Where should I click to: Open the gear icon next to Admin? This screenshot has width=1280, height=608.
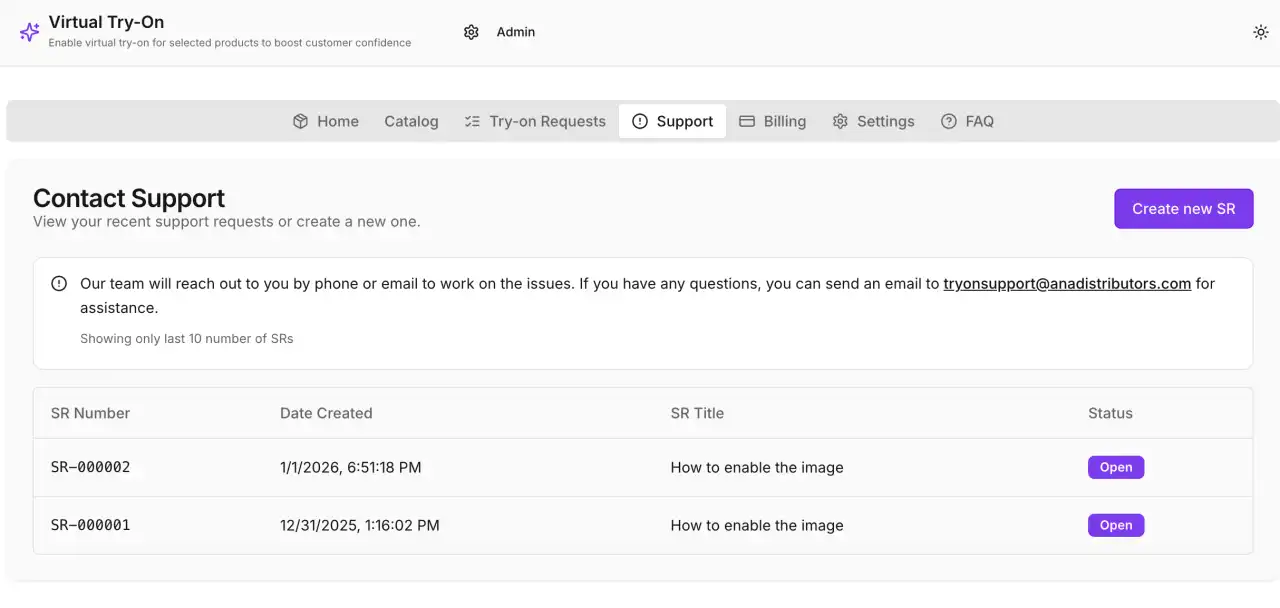click(x=471, y=31)
